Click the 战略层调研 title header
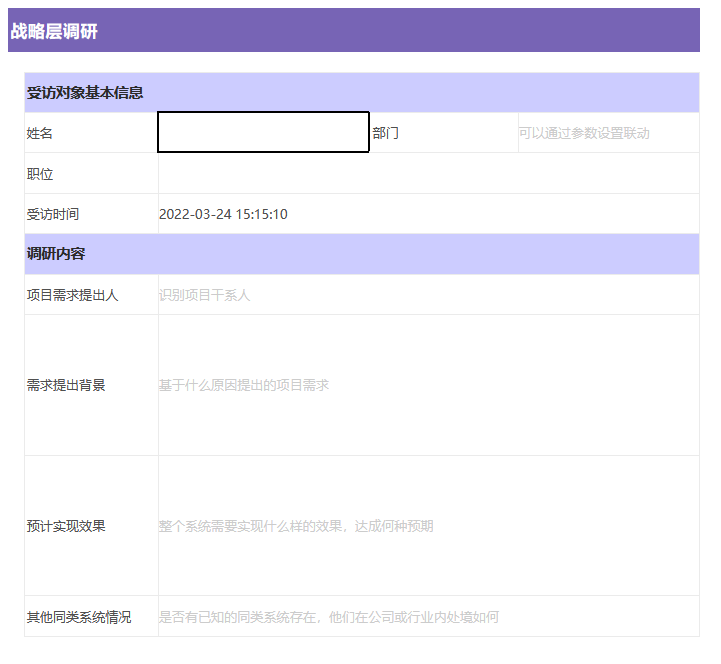Viewport: 721px width, 664px height. [354, 30]
